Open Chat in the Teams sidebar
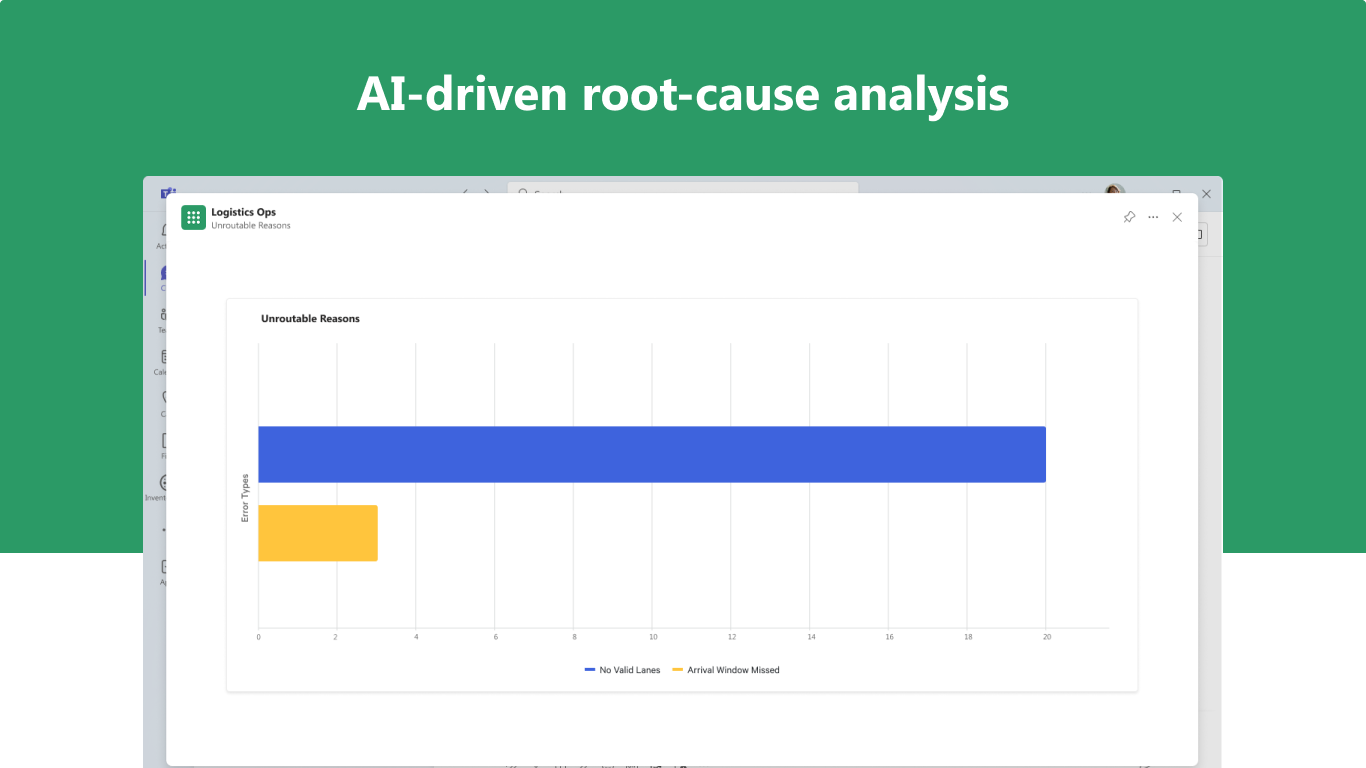This screenshot has width=1366, height=768. 160,278
